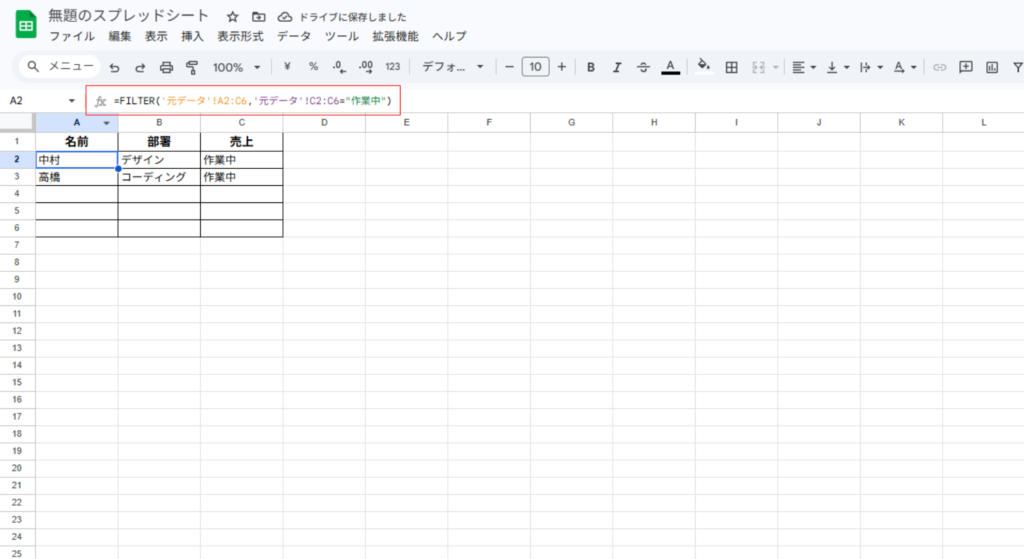Image resolution: width=1024 pixels, height=559 pixels.
Task: Format as percent
Action: [x=313, y=67]
